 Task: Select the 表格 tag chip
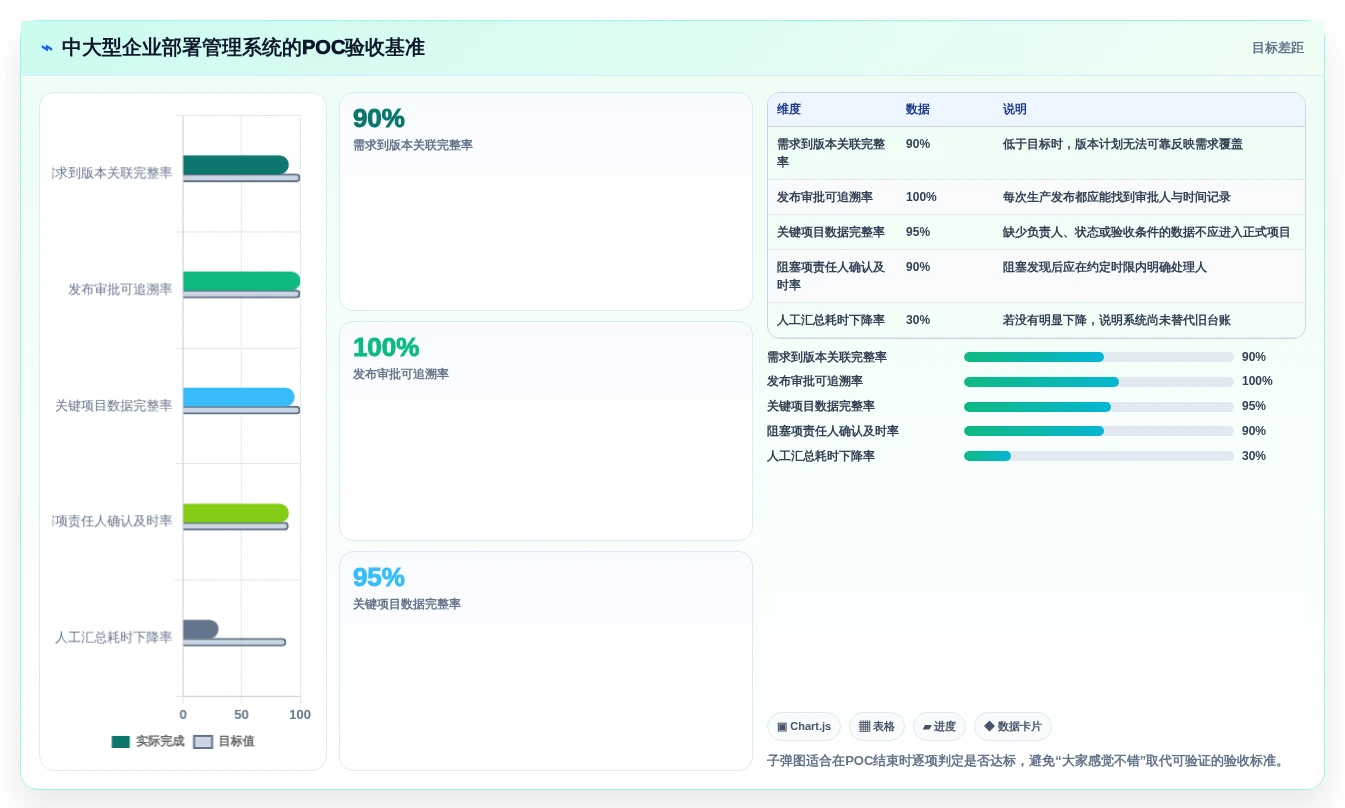click(877, 727)
